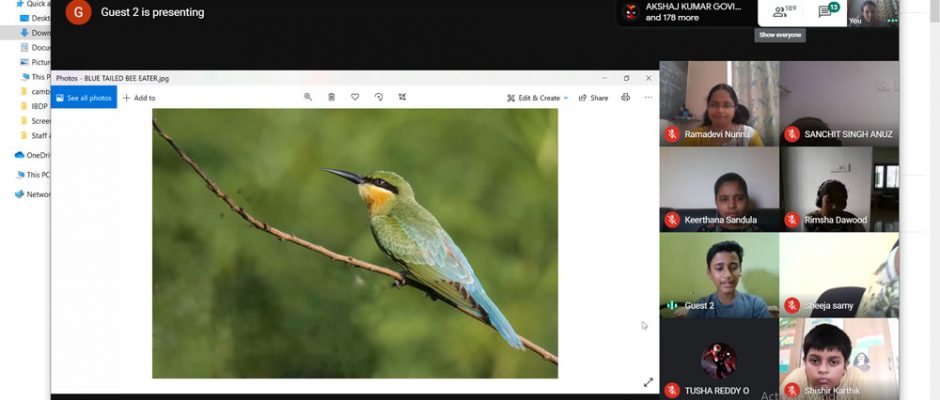Open Screenshots folder in File Explorer sidebar
Screen dimensions: 940x400
[35, 121]
